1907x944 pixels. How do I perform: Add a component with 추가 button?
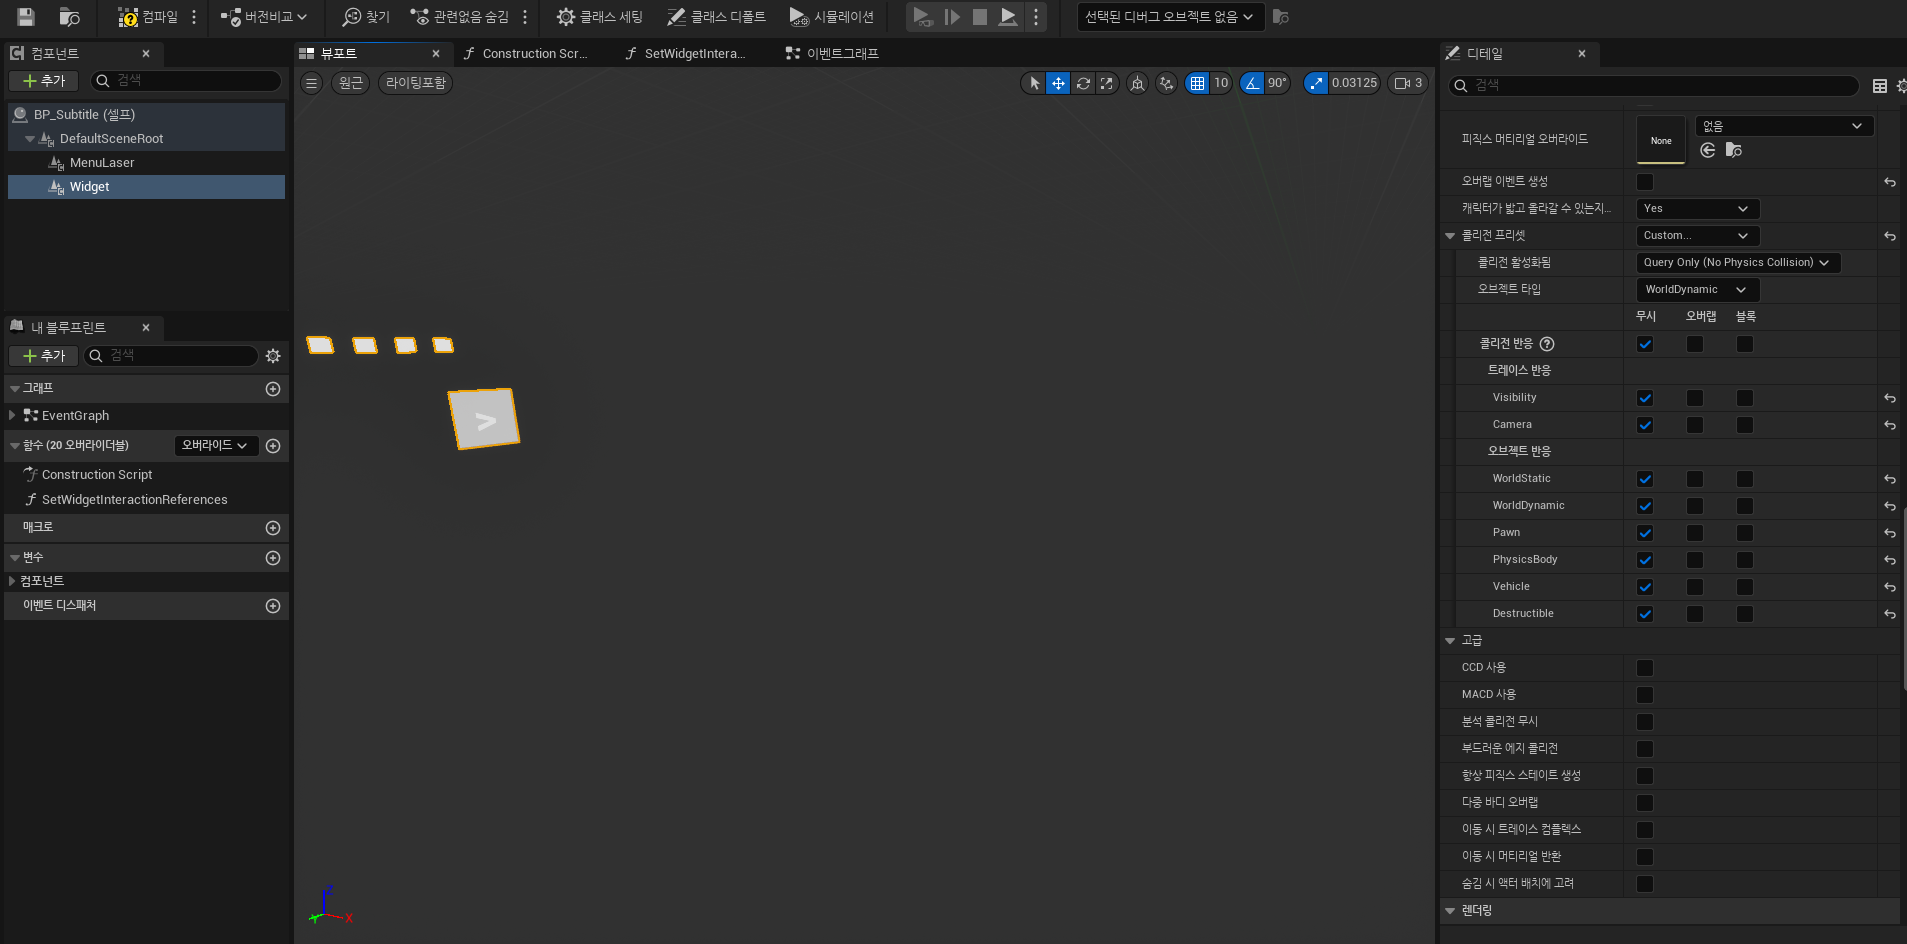point(44,81)
